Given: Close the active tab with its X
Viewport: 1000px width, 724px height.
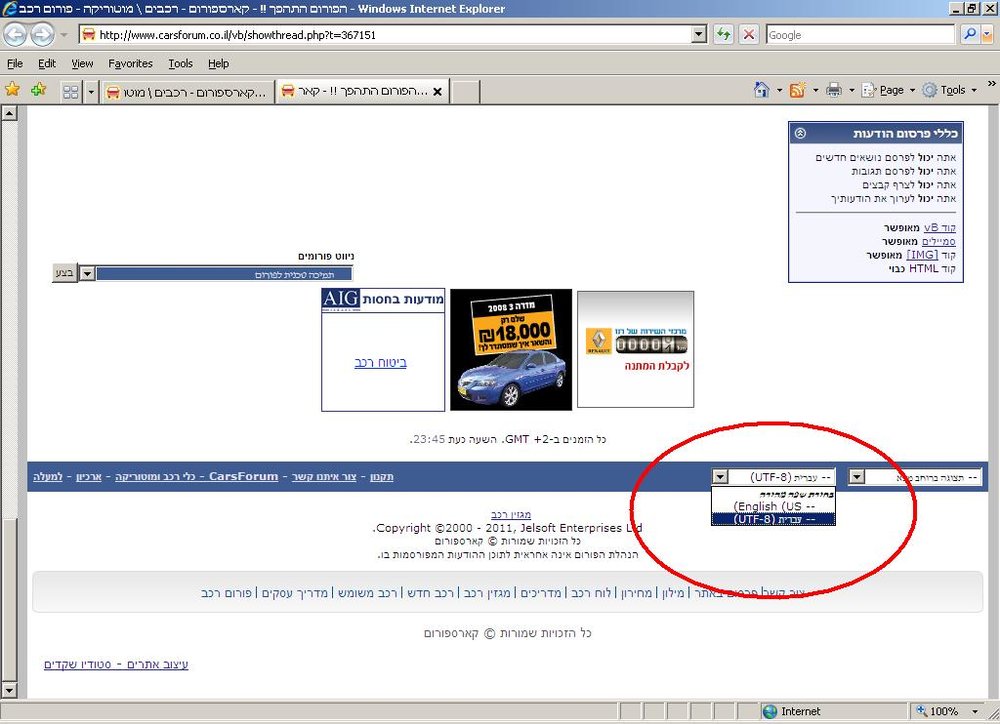Looking at the screenshot, I should [438, 92].
